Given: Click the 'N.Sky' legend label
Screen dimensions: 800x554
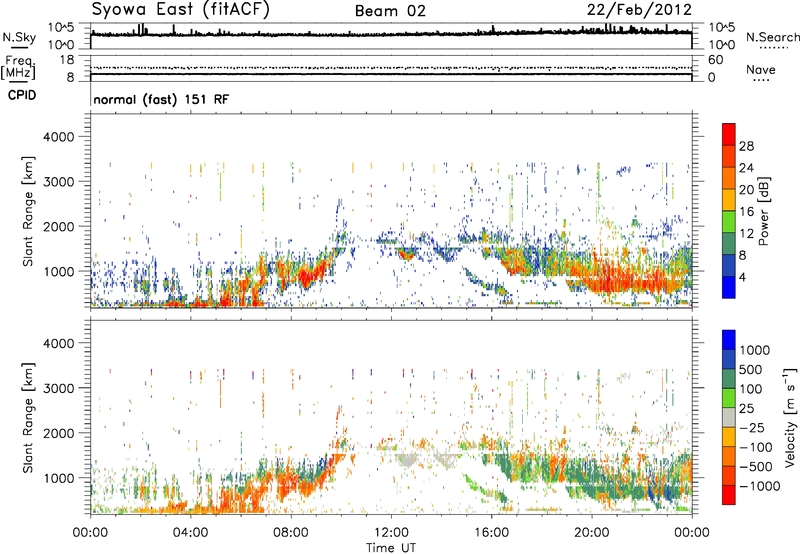Looking at the screenshot, I should click(x=19, y=37).
